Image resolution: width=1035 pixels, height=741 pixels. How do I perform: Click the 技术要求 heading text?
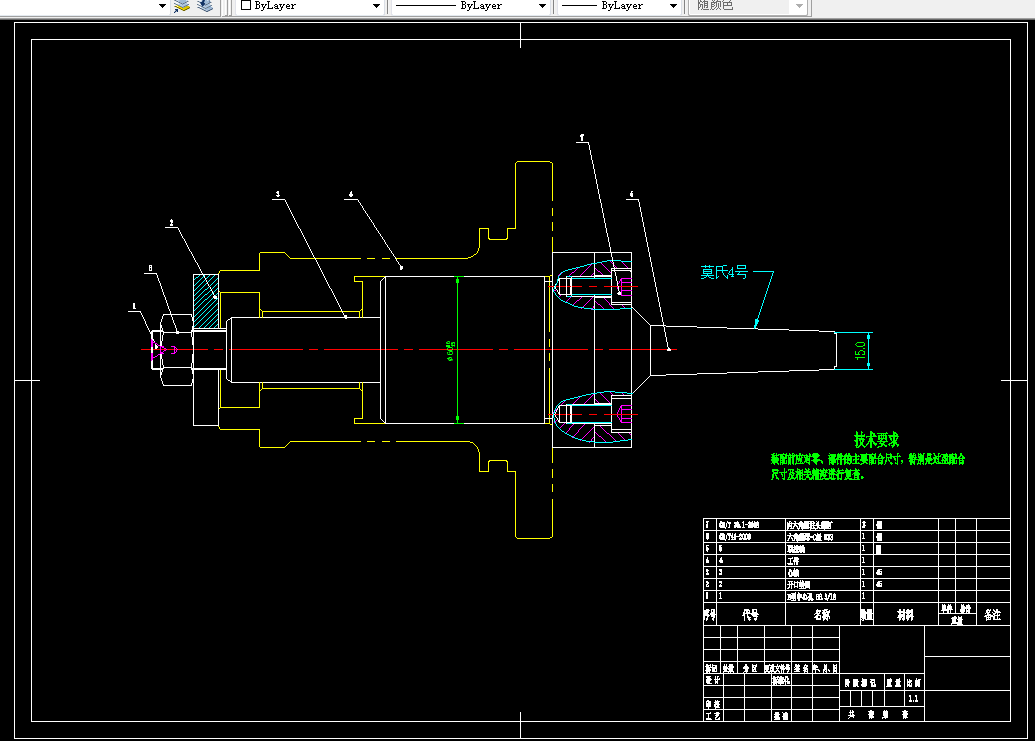pyautogui.click(x=877, y=439)
